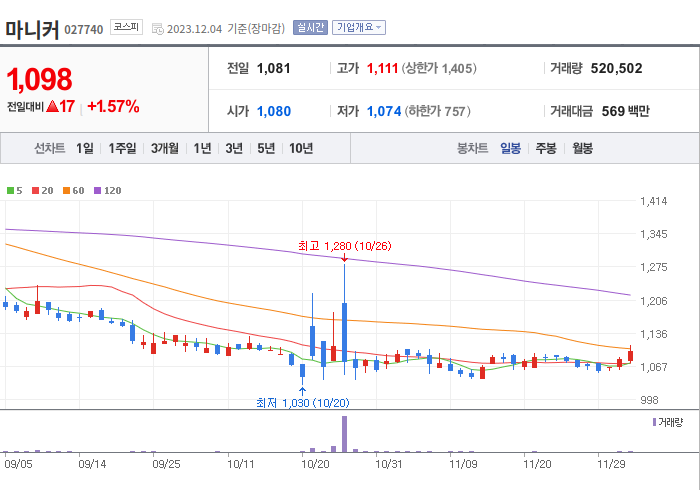700x490 pixels.
Task: Click the 998 price axis label
Action: tap(649, 400)
